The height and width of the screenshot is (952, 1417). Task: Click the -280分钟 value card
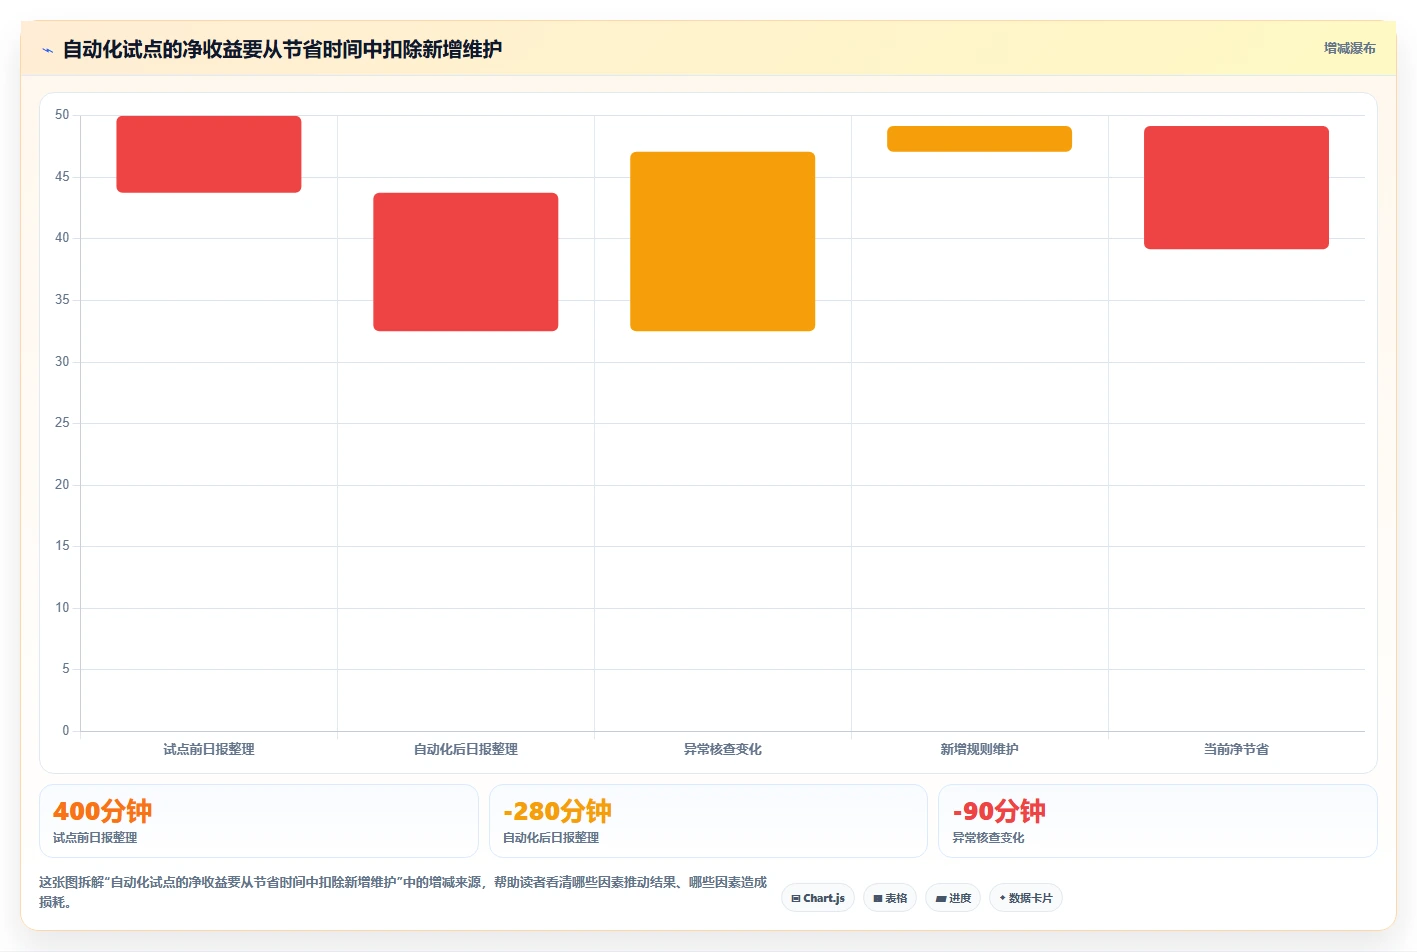708,821
